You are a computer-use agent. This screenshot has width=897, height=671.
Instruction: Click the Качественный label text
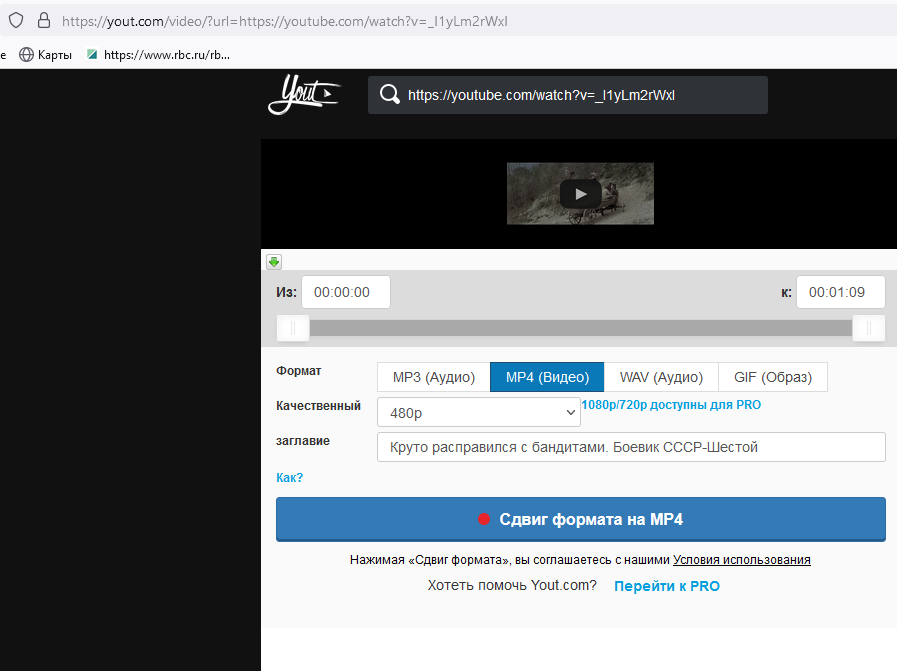tap(318, 406)
